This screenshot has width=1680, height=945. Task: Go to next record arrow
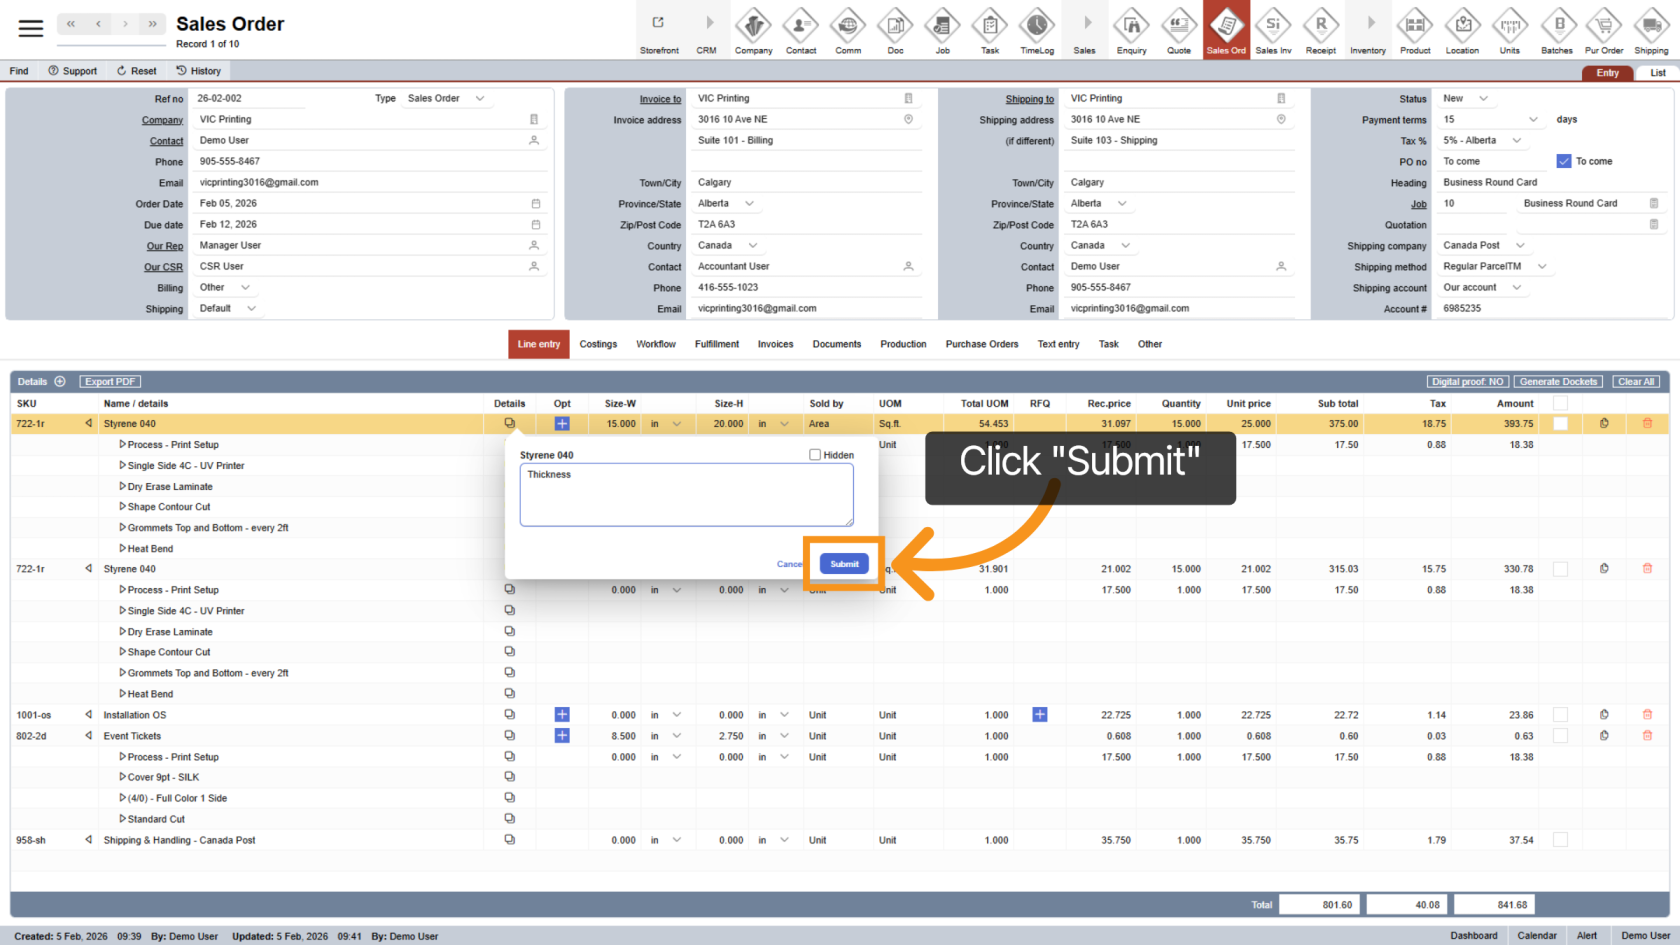point(125,24)
